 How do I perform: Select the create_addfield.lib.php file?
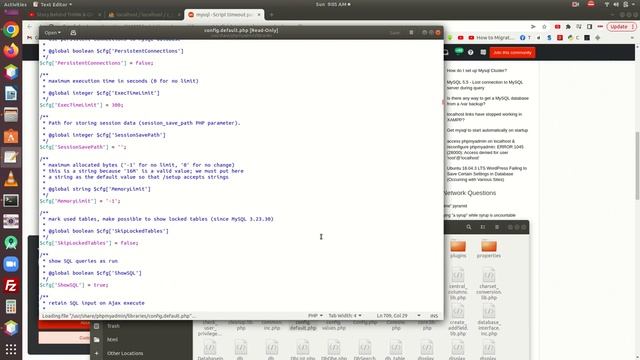tap(458, 320)
